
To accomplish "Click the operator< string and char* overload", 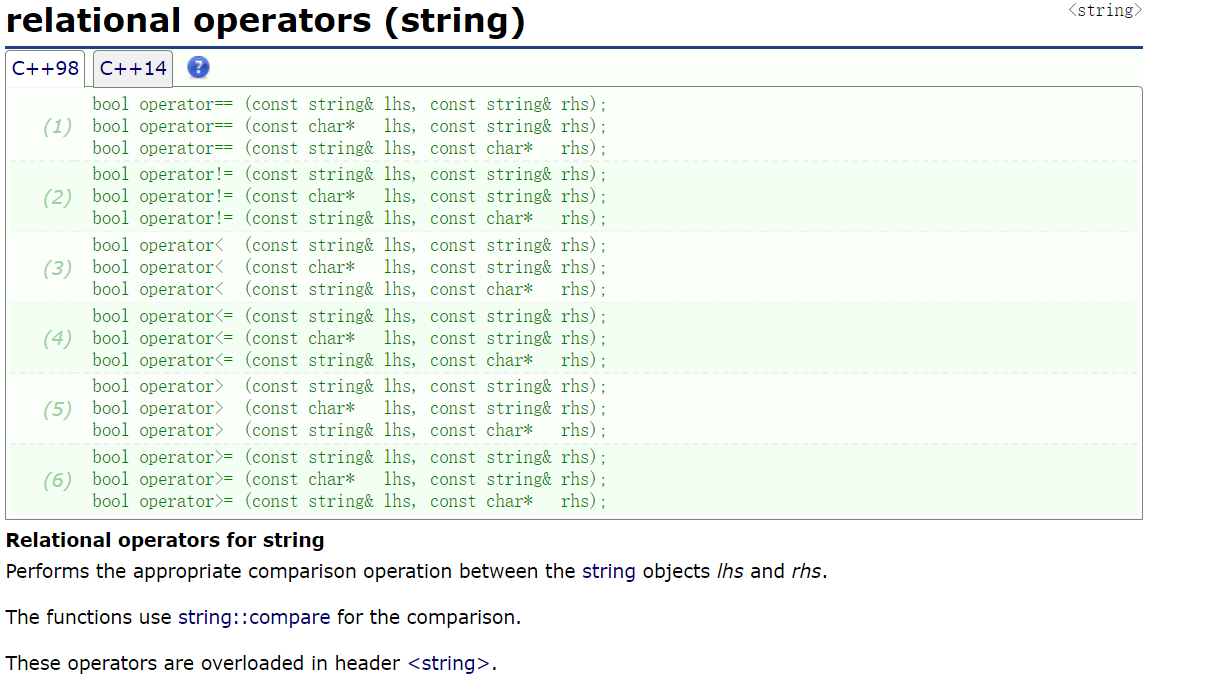I will (350, 289).
